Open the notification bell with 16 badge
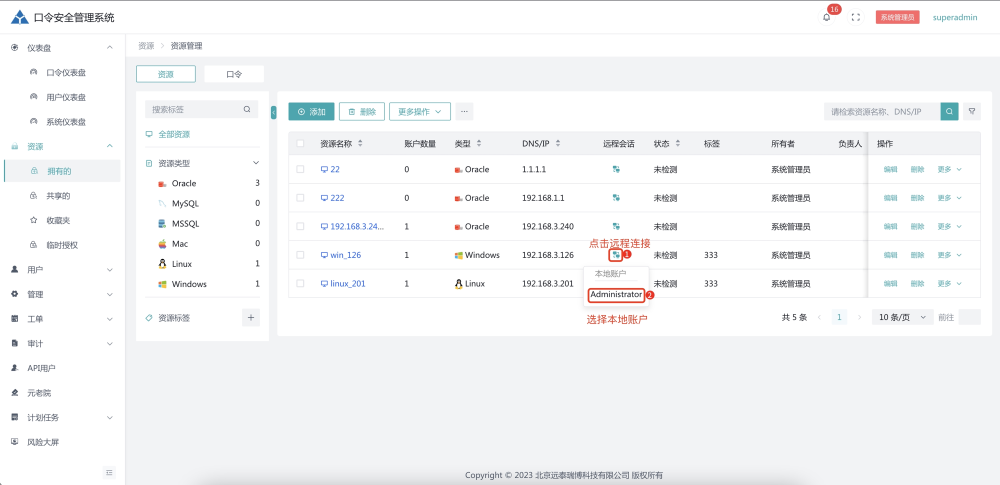 pos(827,17)
